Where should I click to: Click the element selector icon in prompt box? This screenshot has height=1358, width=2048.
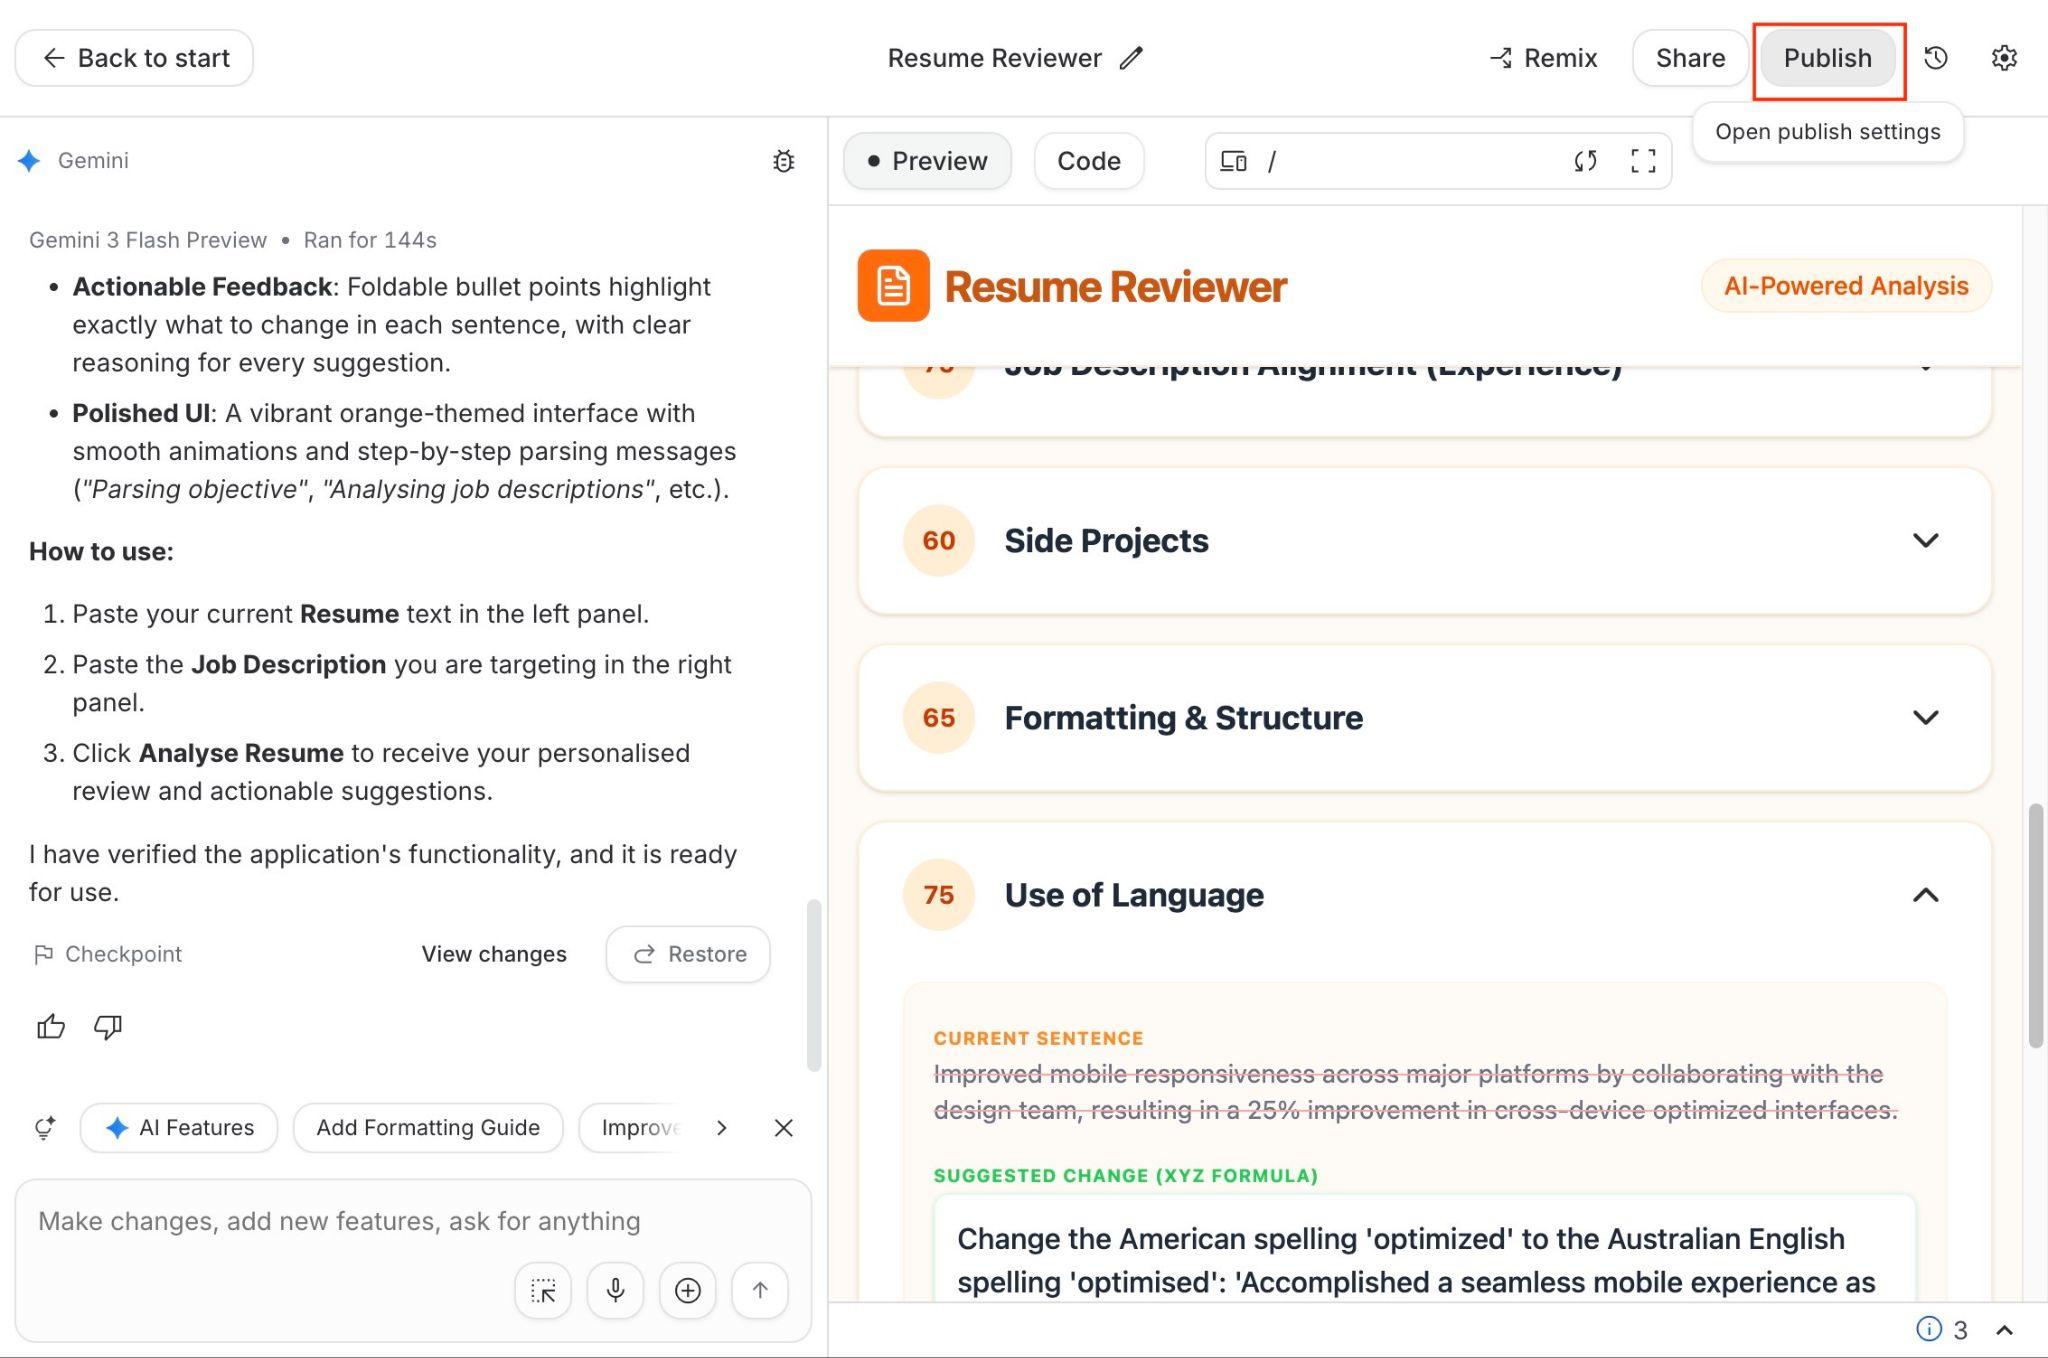543,1290
